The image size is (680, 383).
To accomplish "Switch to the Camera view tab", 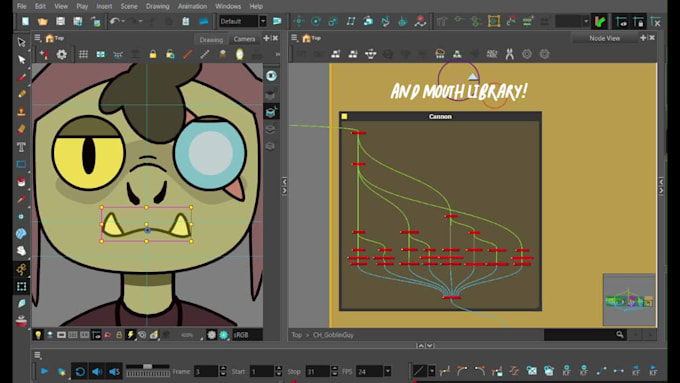I will click(244, 39).
